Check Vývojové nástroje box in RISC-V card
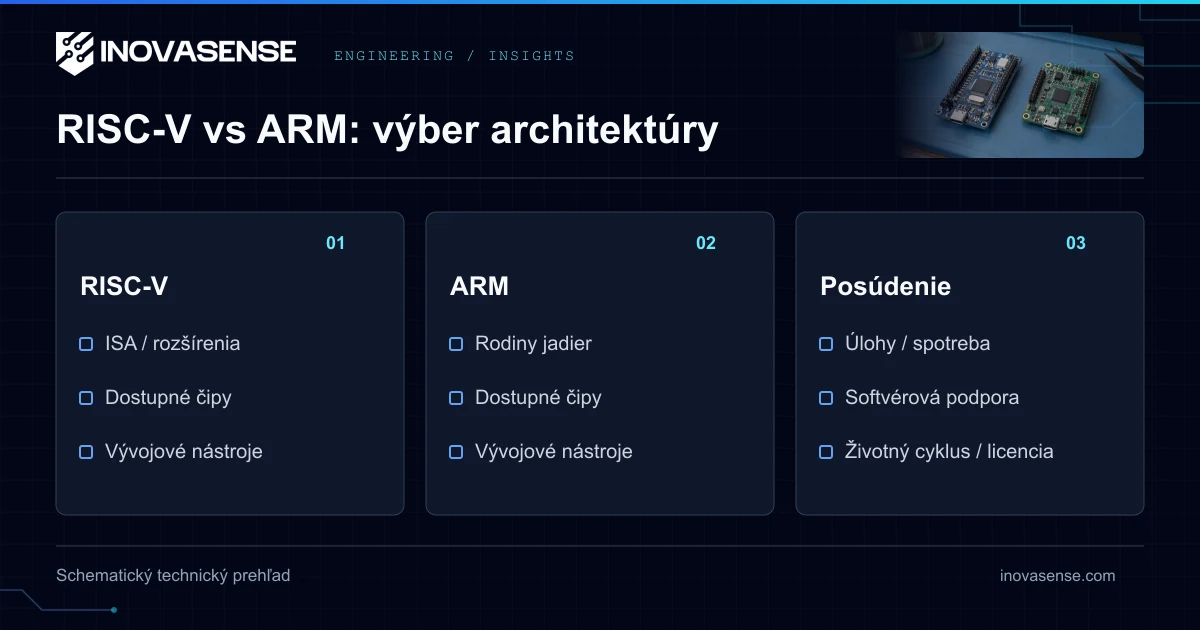 click(x=86, y=452)
